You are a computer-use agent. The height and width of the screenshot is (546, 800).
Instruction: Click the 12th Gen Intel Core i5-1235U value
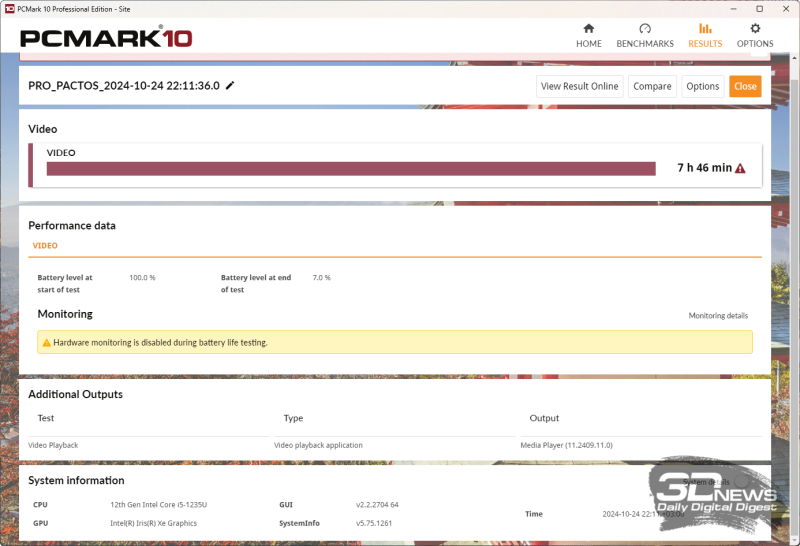click(159, 505)
